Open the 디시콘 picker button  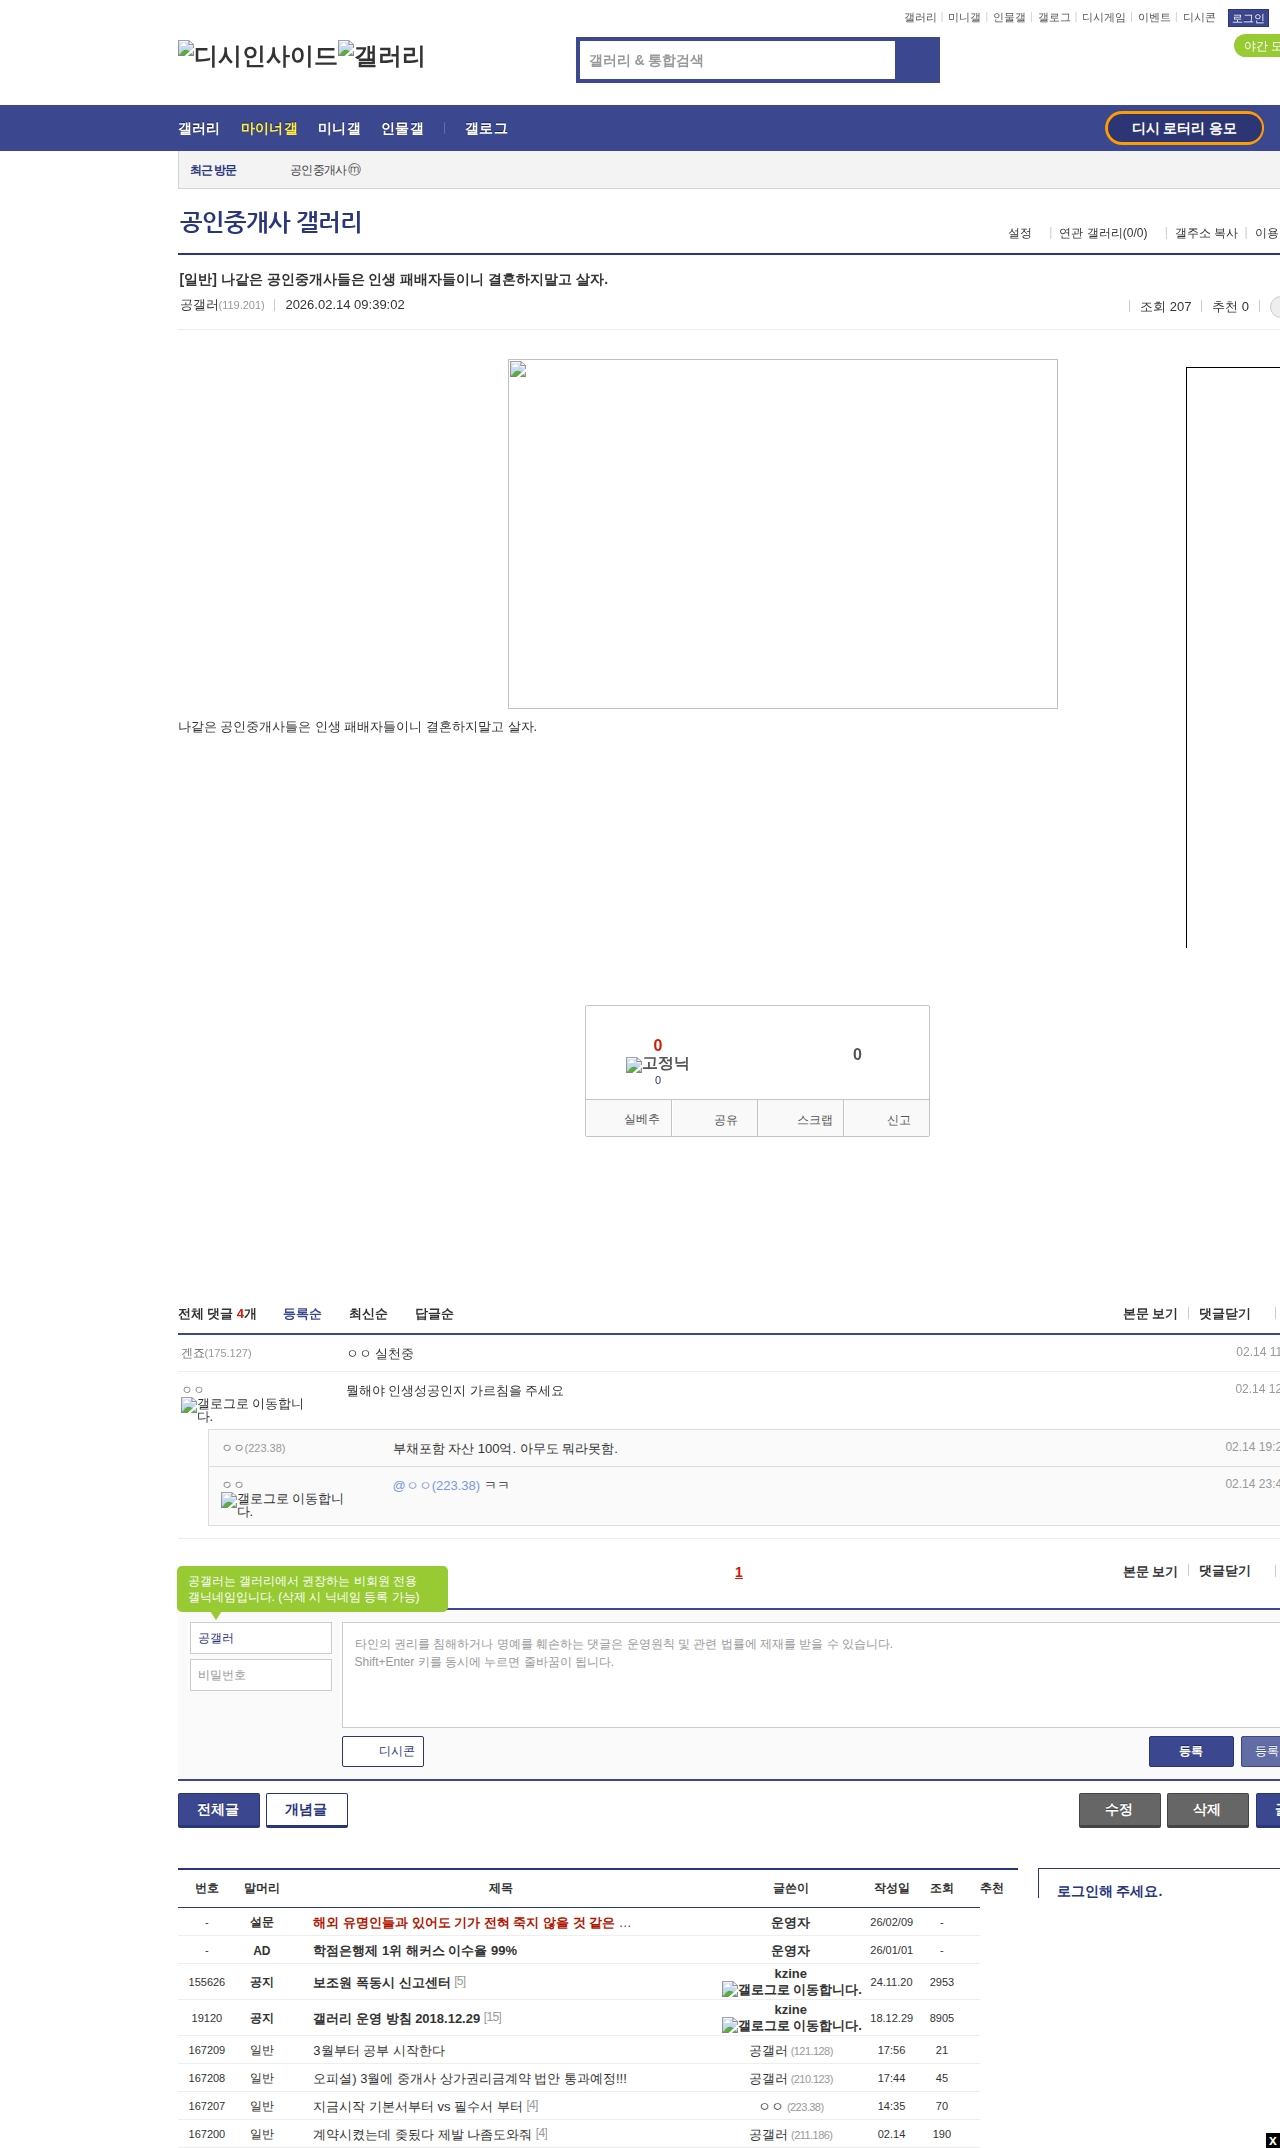(383, 1752)
